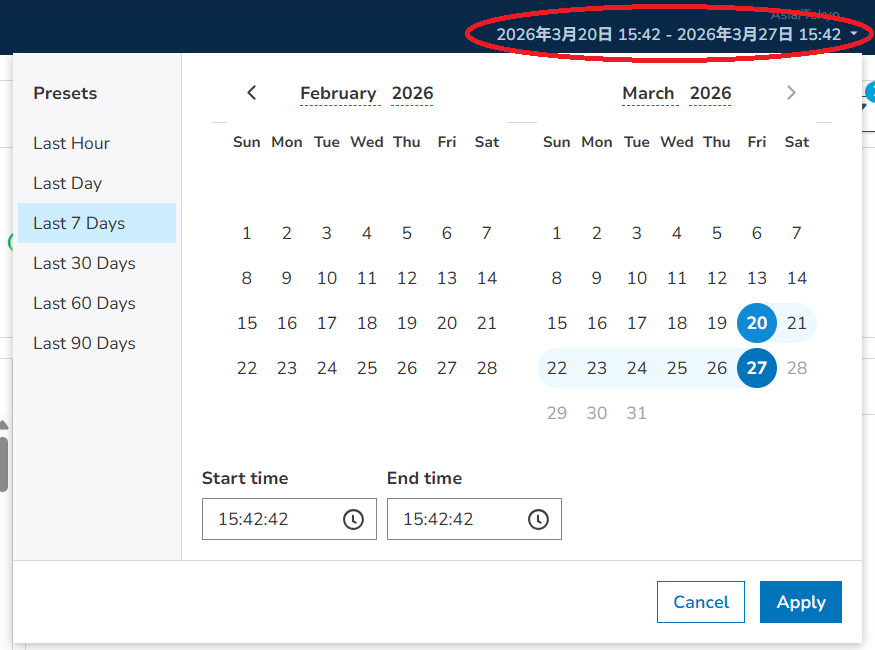Click the Start time input field
The image size is (875, 650).
[x=270, y=519]
